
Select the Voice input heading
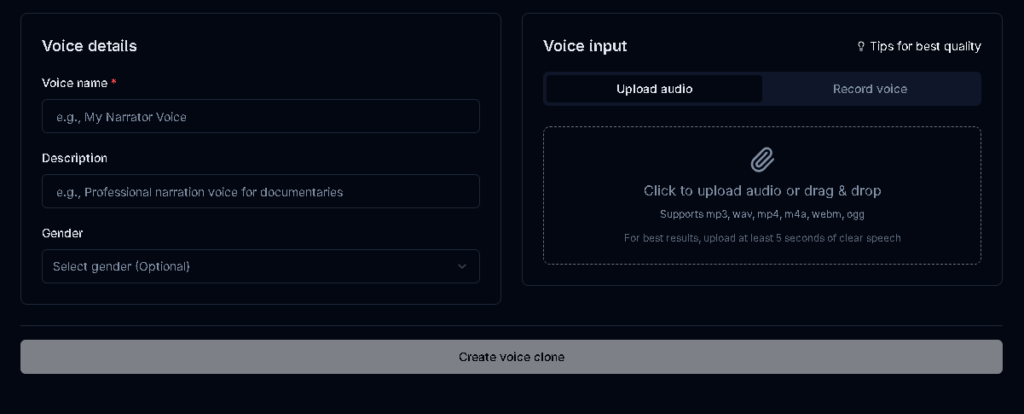pyautogui.click(x=585, y=46)
